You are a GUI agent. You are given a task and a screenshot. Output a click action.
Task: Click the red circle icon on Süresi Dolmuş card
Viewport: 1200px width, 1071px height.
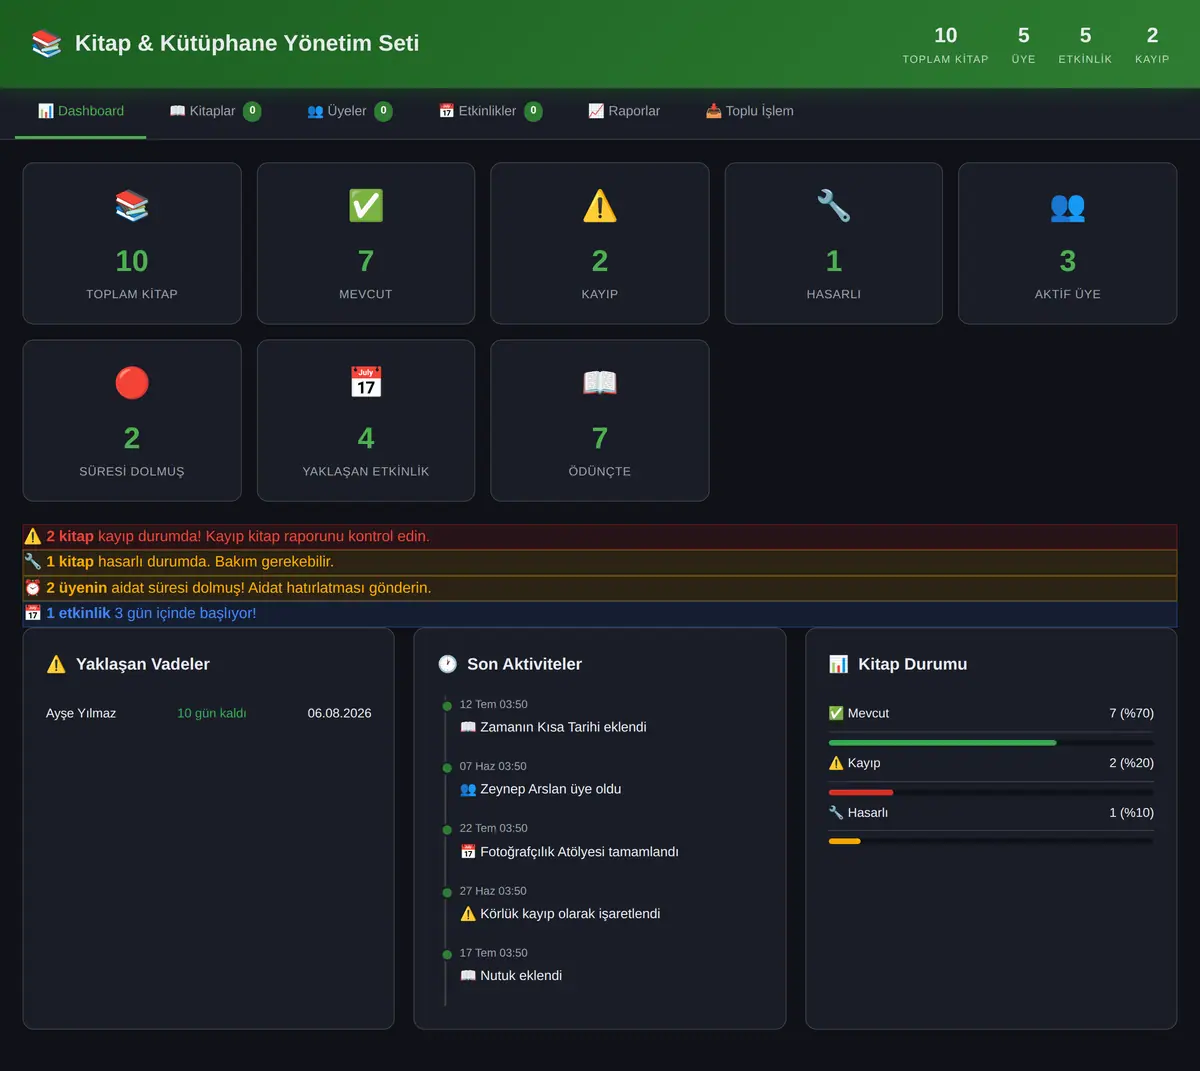click(132, 383)
